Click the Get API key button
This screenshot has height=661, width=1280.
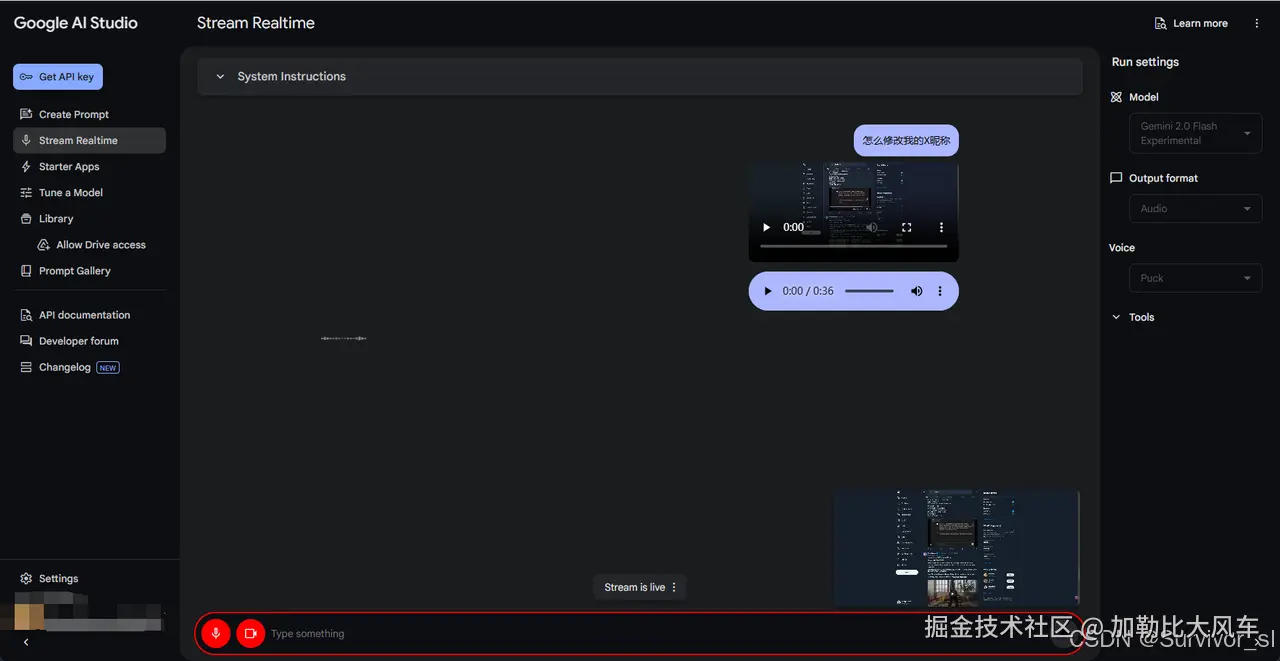58,77
